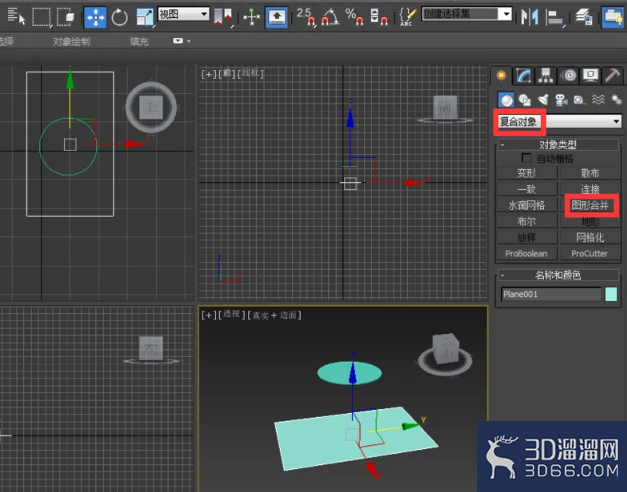Click the 网格化 button
This screenshot has height=492, width=627.
tap(590, 238)
